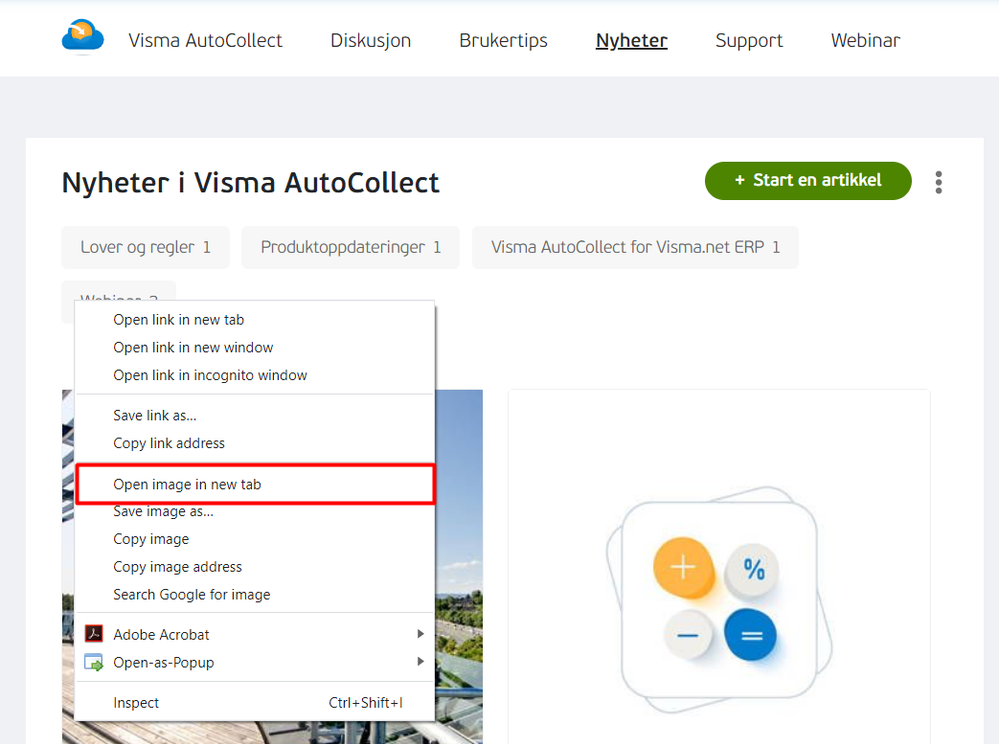Image resolution: width=999 pixels, height=744 pixels.
Task: Select Open image in new tab
Action: coord(255,484)
